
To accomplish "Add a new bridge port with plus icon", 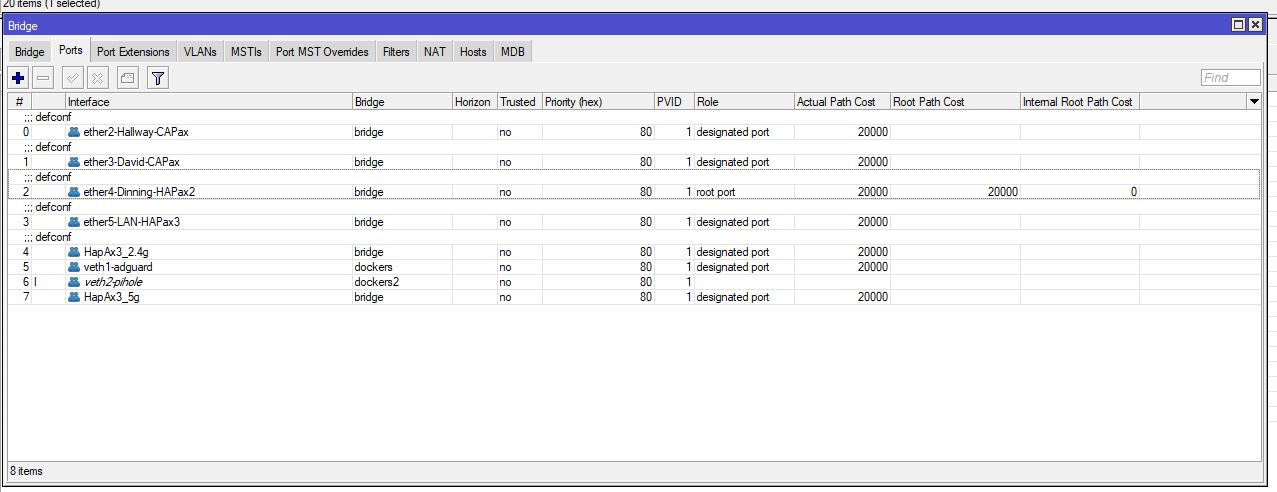I will pos(18,77).
